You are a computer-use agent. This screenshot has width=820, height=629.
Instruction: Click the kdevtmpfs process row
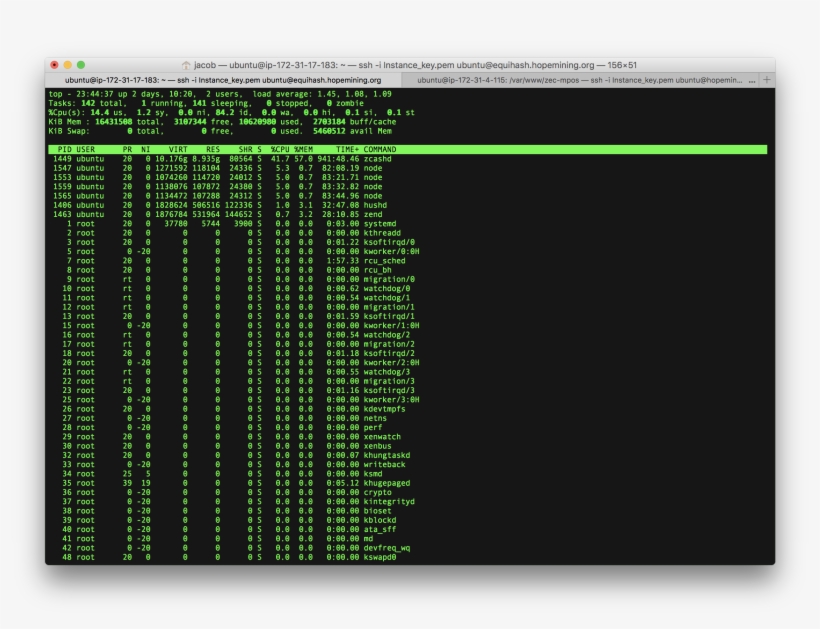tap(227, 409)
